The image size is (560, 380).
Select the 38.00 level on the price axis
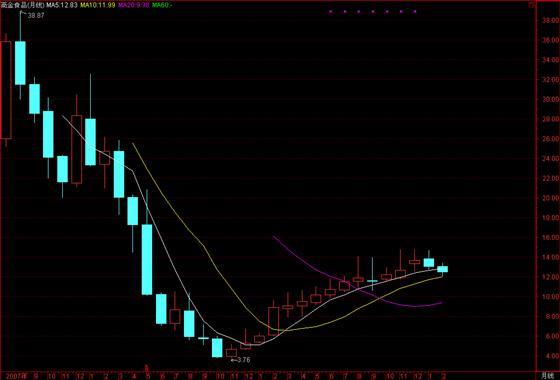[551, 21]
